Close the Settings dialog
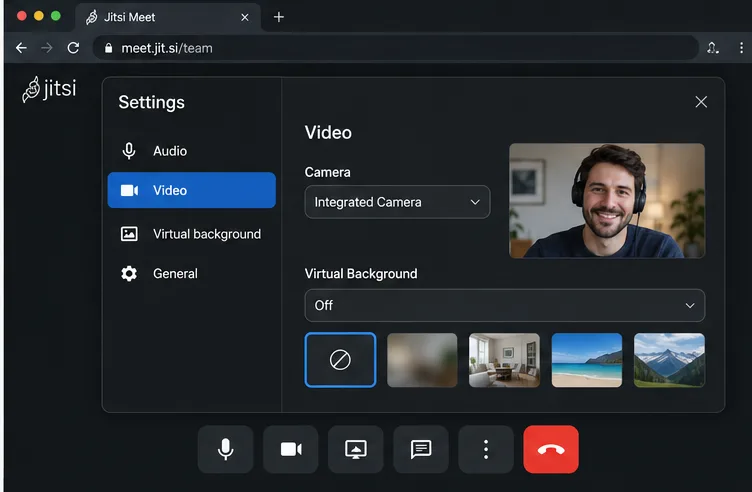 701,102
